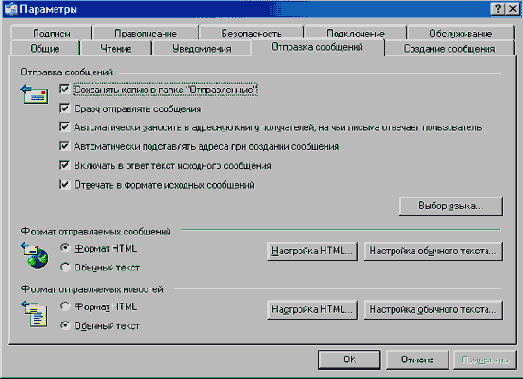
Task: Click the globe mail format icon
Action: tap(35, 255)
